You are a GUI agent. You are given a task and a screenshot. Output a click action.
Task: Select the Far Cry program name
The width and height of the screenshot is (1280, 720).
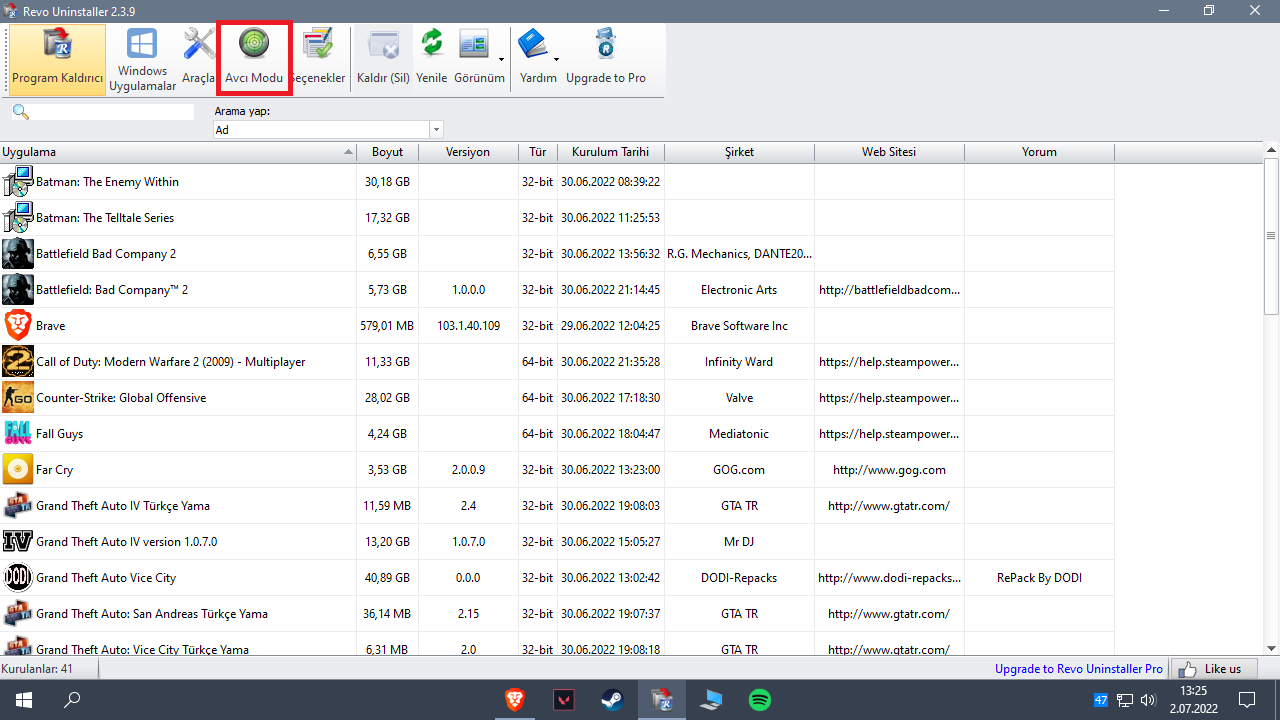coord(54,470)
